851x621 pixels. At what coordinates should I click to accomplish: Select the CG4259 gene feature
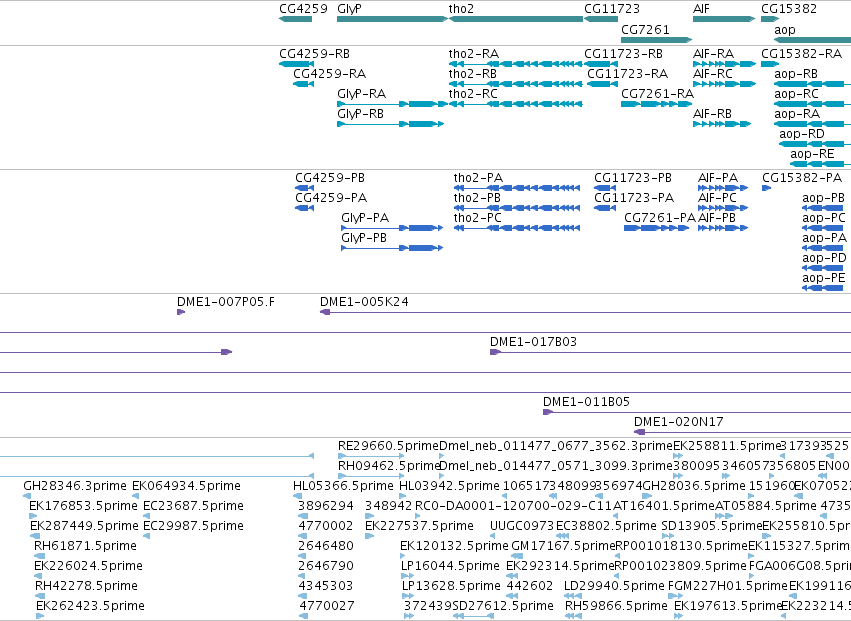tap(295, 19)
